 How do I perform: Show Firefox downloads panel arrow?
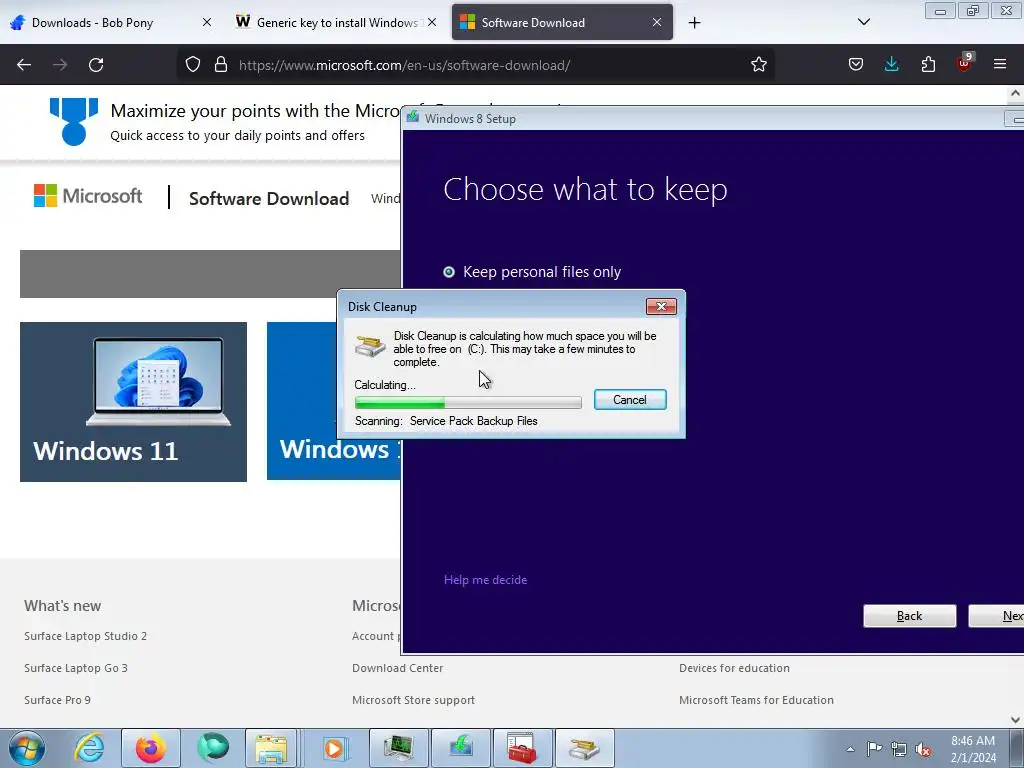click(891, 65)
